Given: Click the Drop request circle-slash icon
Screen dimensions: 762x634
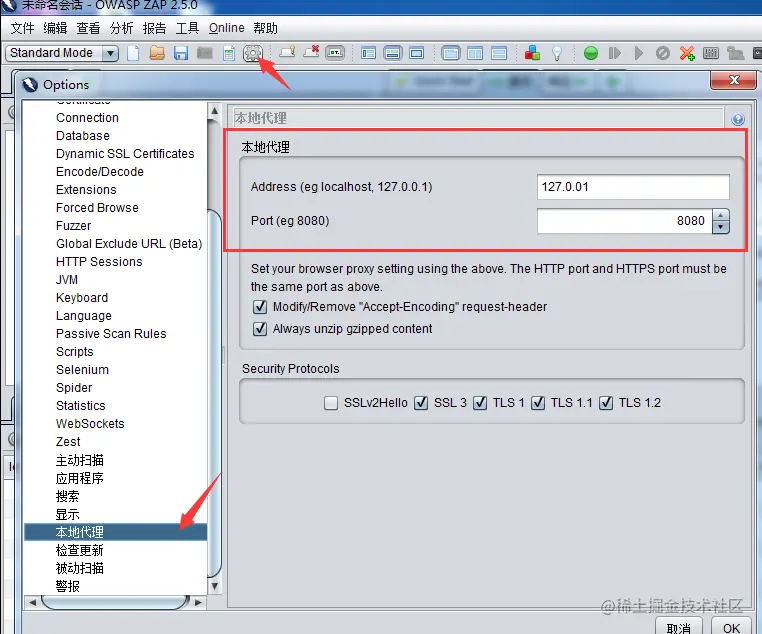Looking at the screenshot, I should click(662, 53).
